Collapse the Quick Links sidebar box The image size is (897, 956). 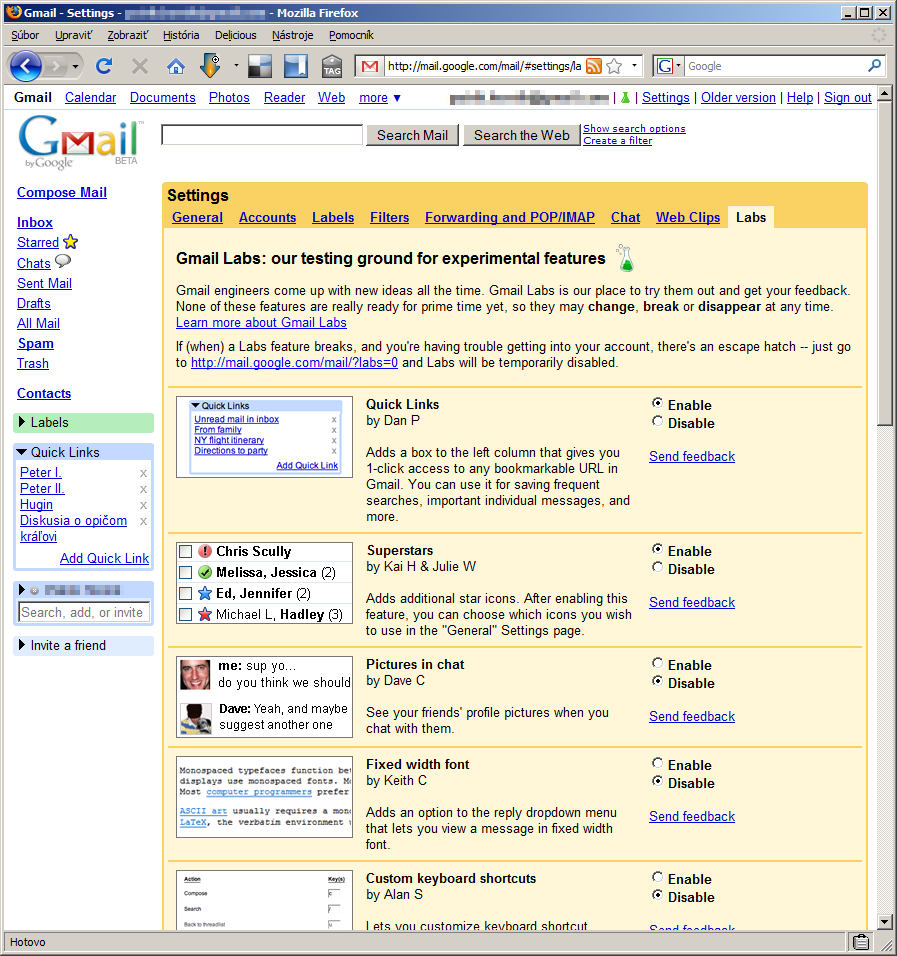pos(22,452)
